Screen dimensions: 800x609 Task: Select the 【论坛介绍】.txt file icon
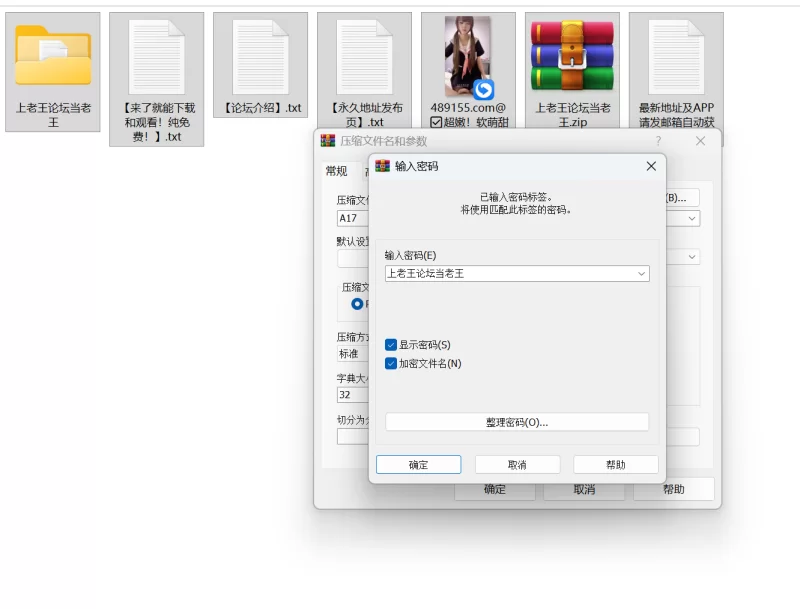coord(261,57)
